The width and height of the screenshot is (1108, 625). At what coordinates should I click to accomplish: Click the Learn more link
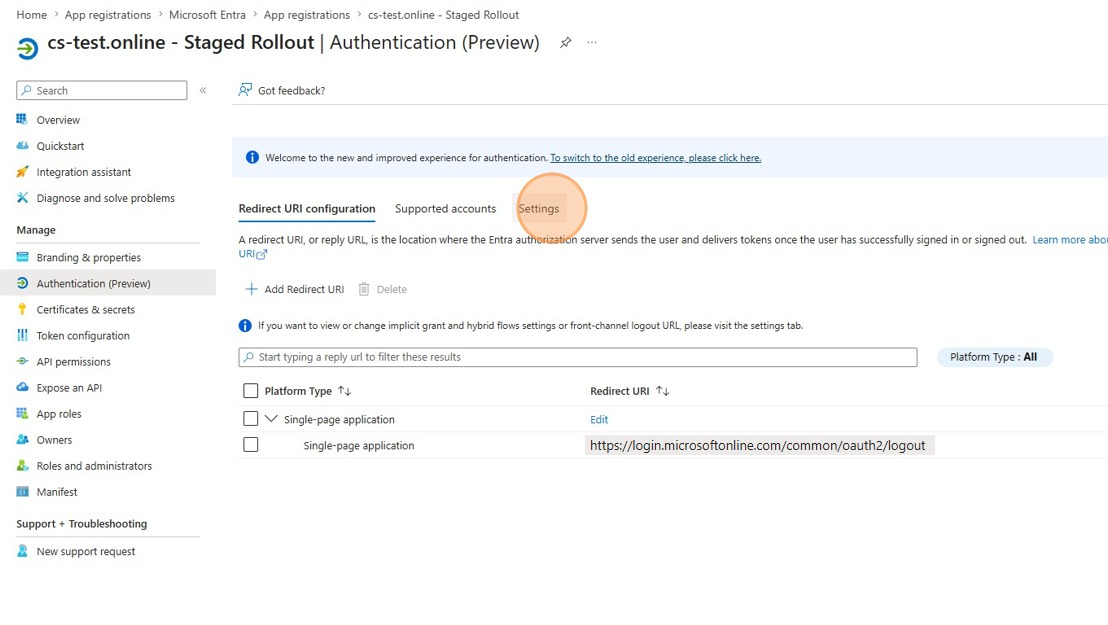[x=1070, y=240]
